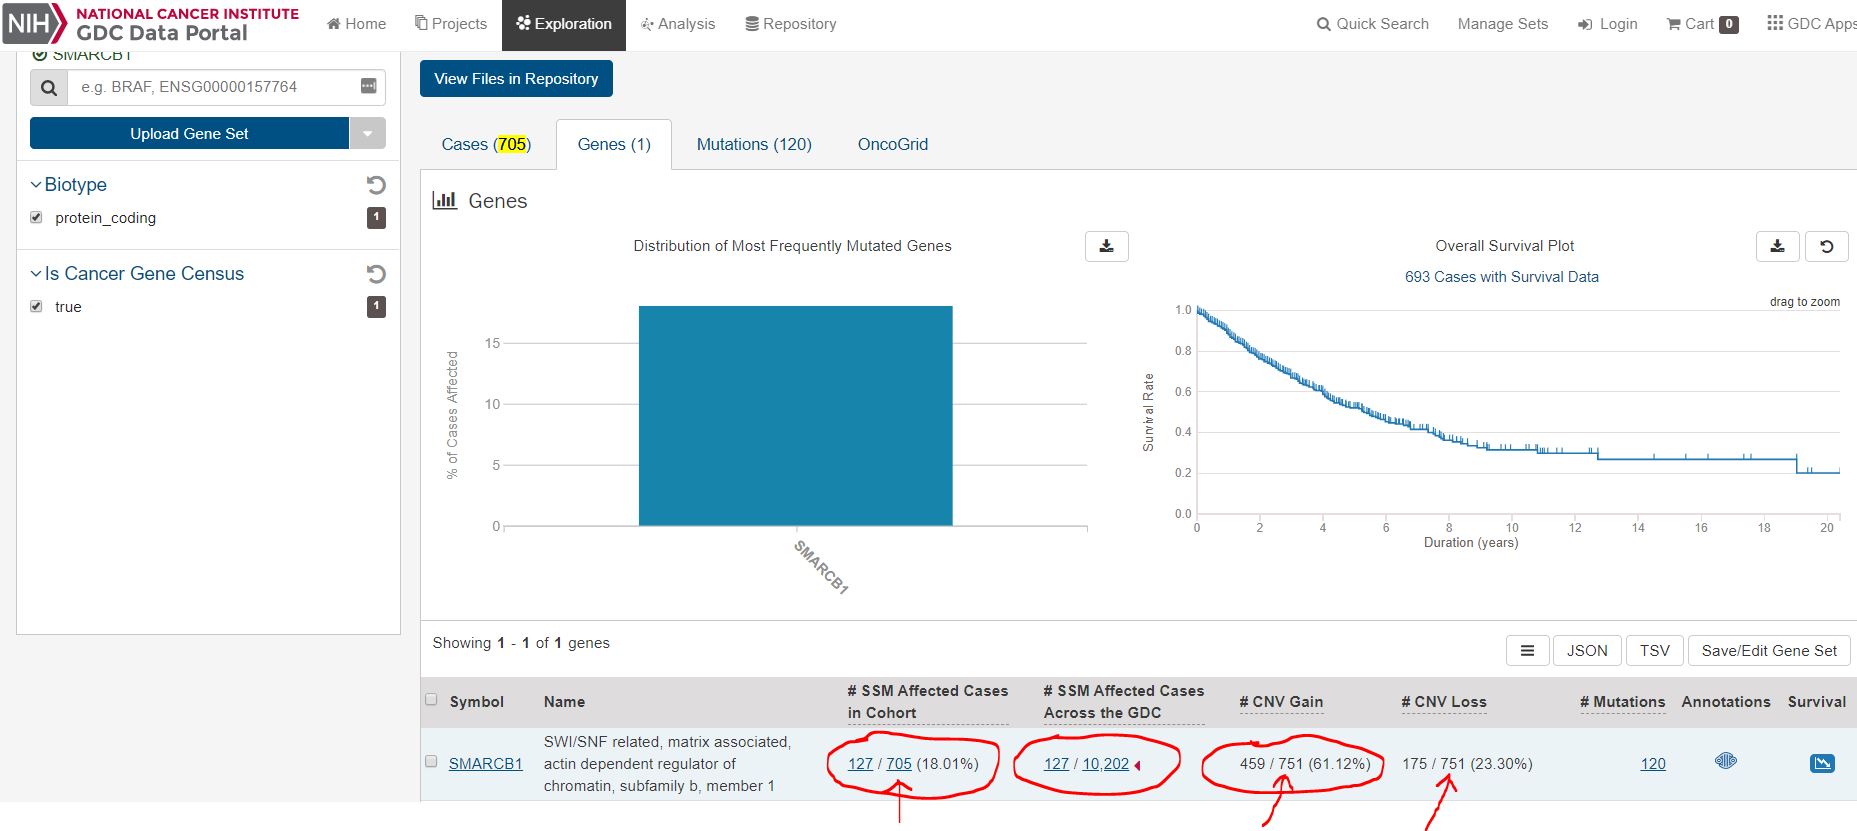Open the 120 mutations link
Image resolution: width=1857 pixels, height=831 pixels.
[1653, 764]
